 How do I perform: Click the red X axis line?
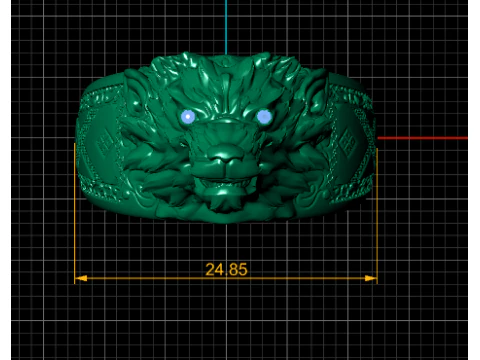(423, 138)
